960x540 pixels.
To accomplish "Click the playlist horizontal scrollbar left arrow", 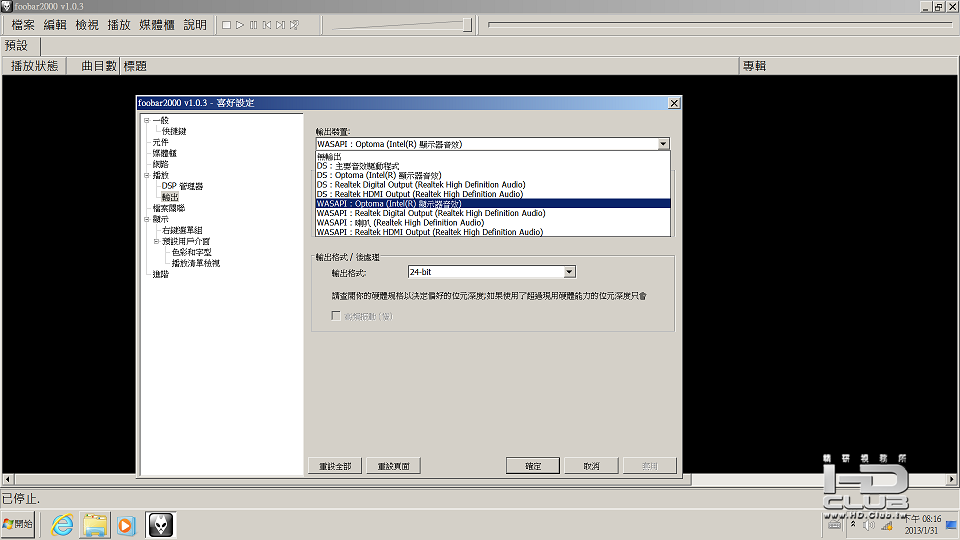I will tap(7, 479).
